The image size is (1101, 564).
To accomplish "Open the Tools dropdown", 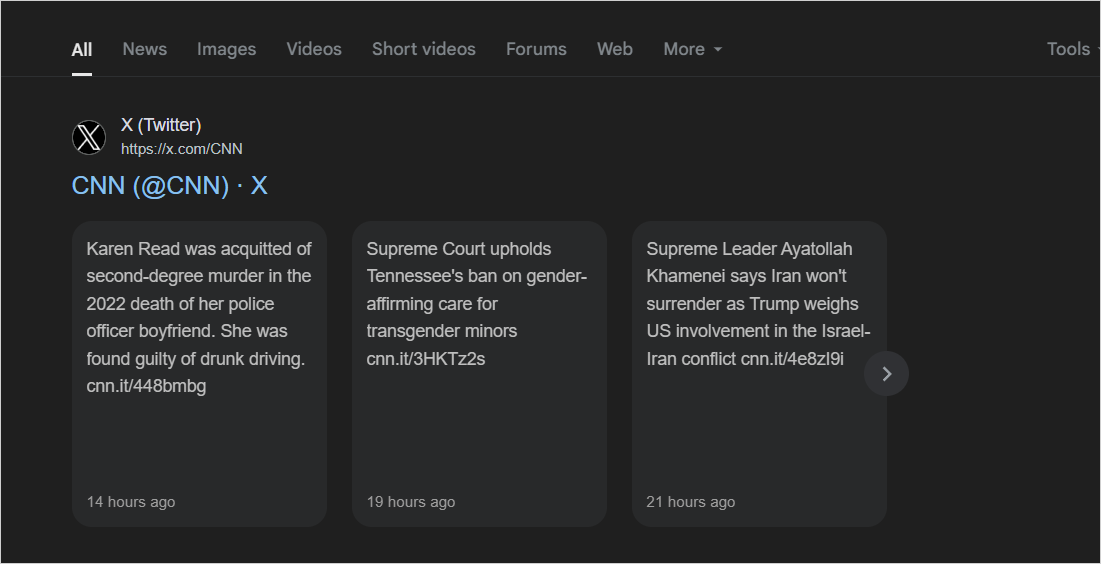I will (x=1073, y=49).
